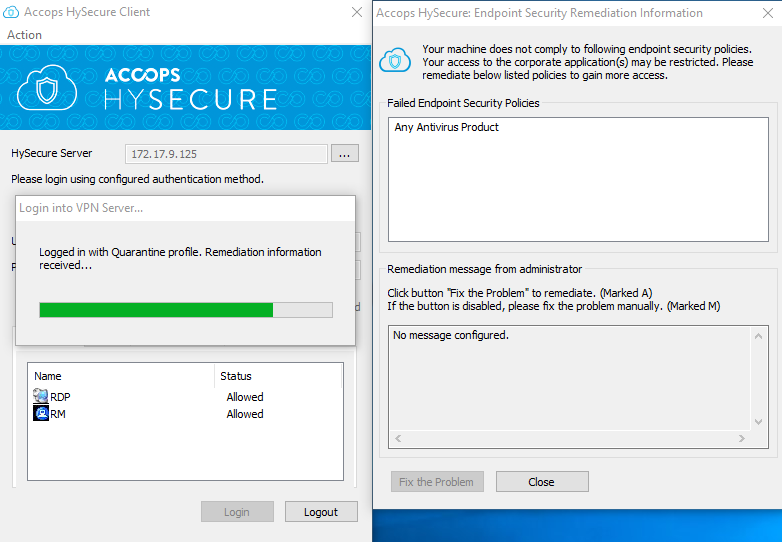Click the Fix the Problem button

[x=437, y=482]
